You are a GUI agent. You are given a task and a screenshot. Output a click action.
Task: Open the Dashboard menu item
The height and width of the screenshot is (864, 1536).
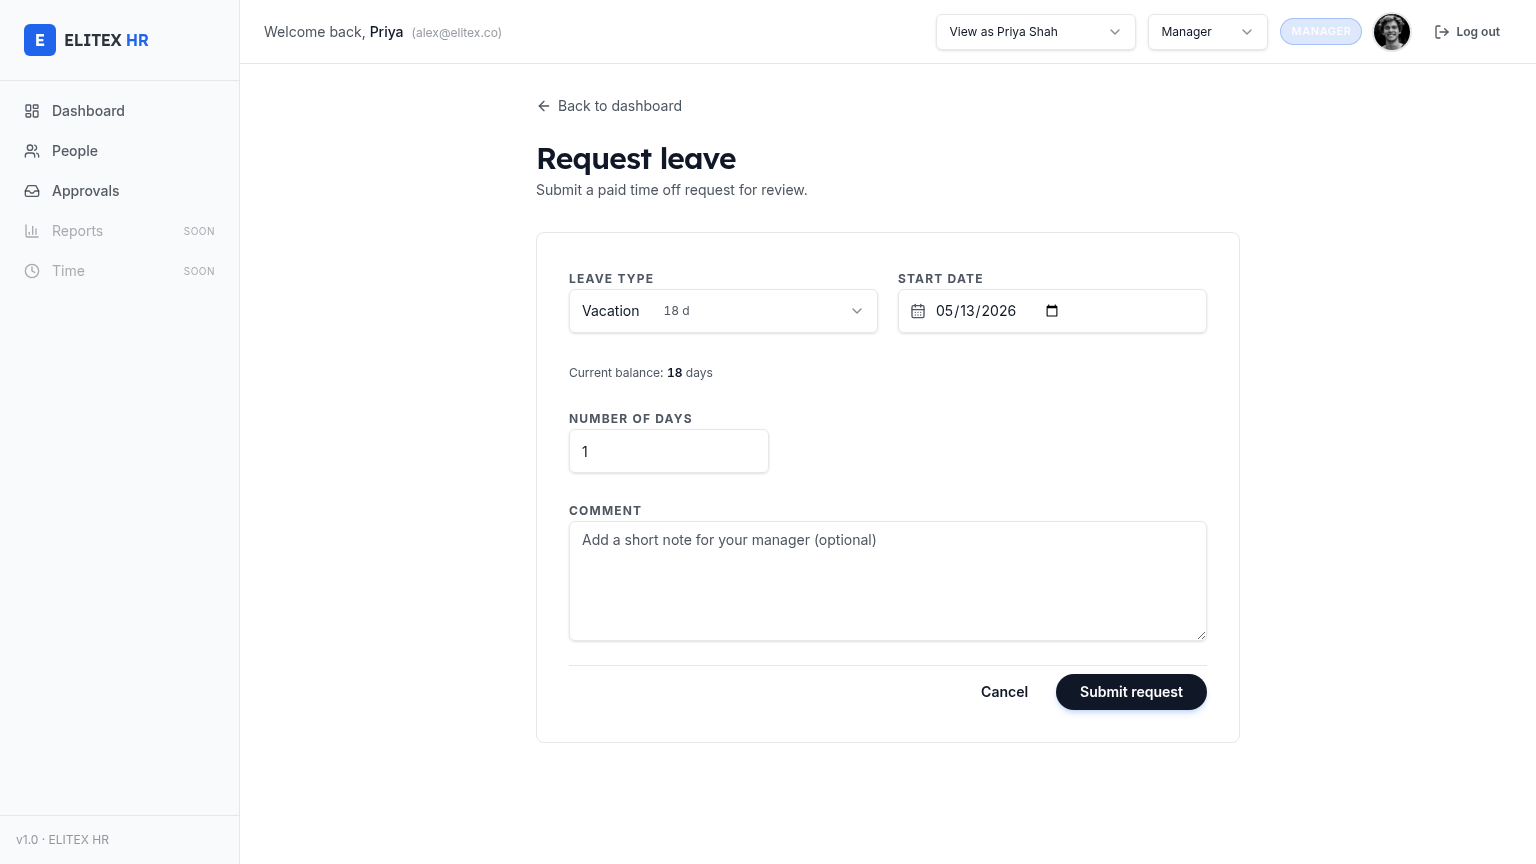point(120,111)
